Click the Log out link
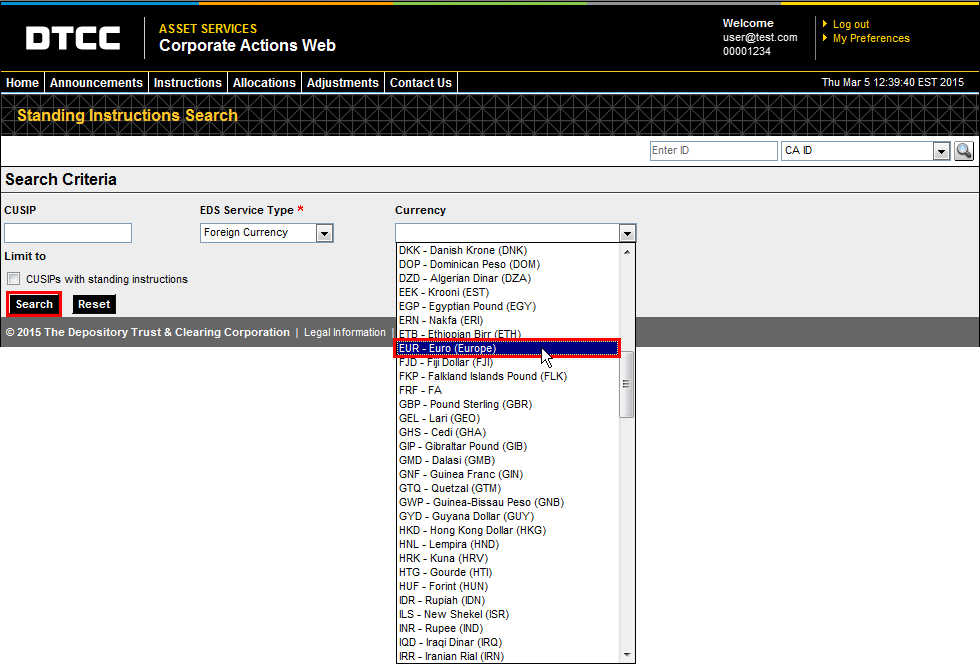This screenshot has width=980, height=671. [x=850, y=24]
